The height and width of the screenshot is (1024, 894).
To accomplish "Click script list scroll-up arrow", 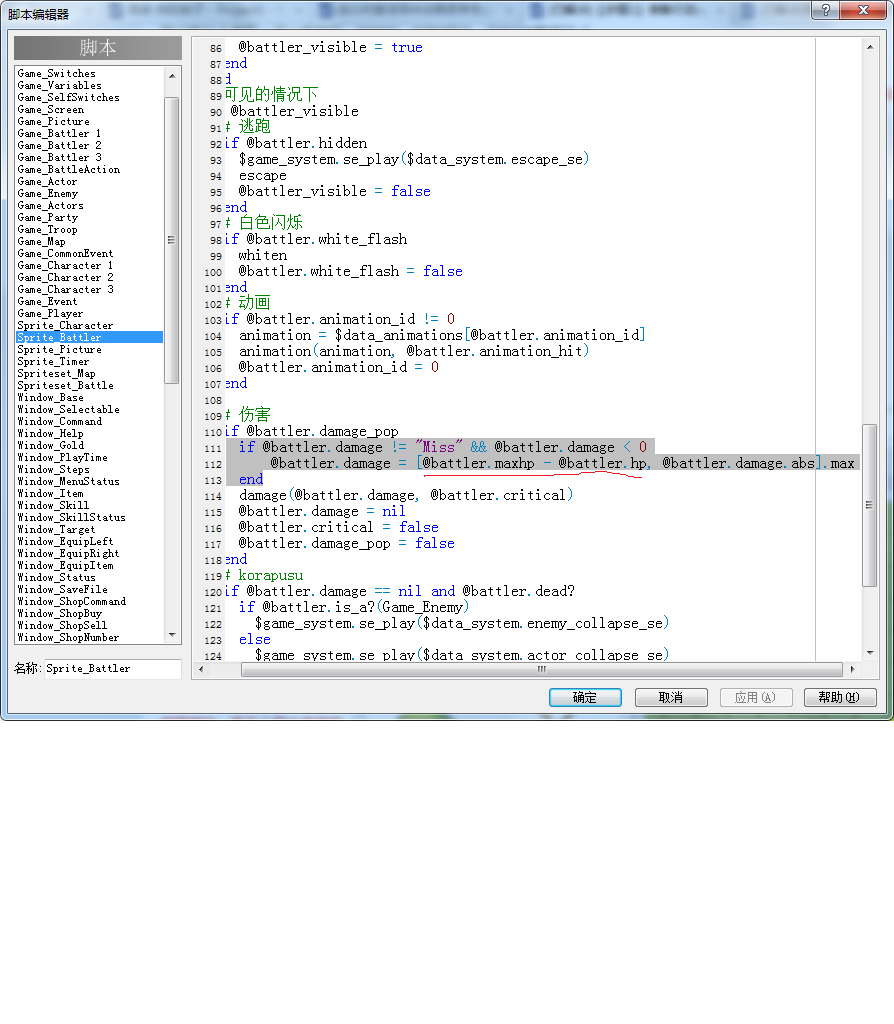I will tap(172, 76).
